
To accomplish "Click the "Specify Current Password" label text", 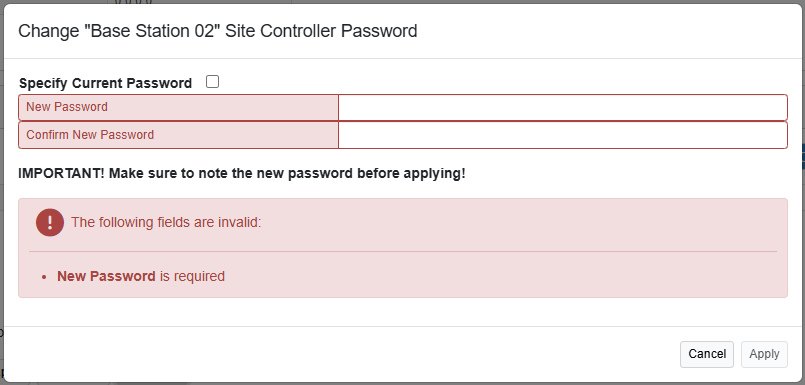I will tap(105, 83).
